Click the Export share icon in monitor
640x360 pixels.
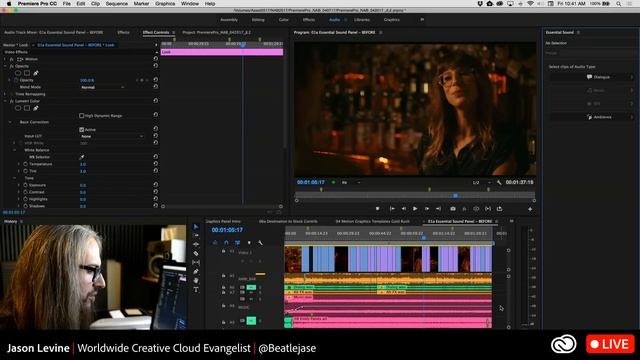(499, 209)
